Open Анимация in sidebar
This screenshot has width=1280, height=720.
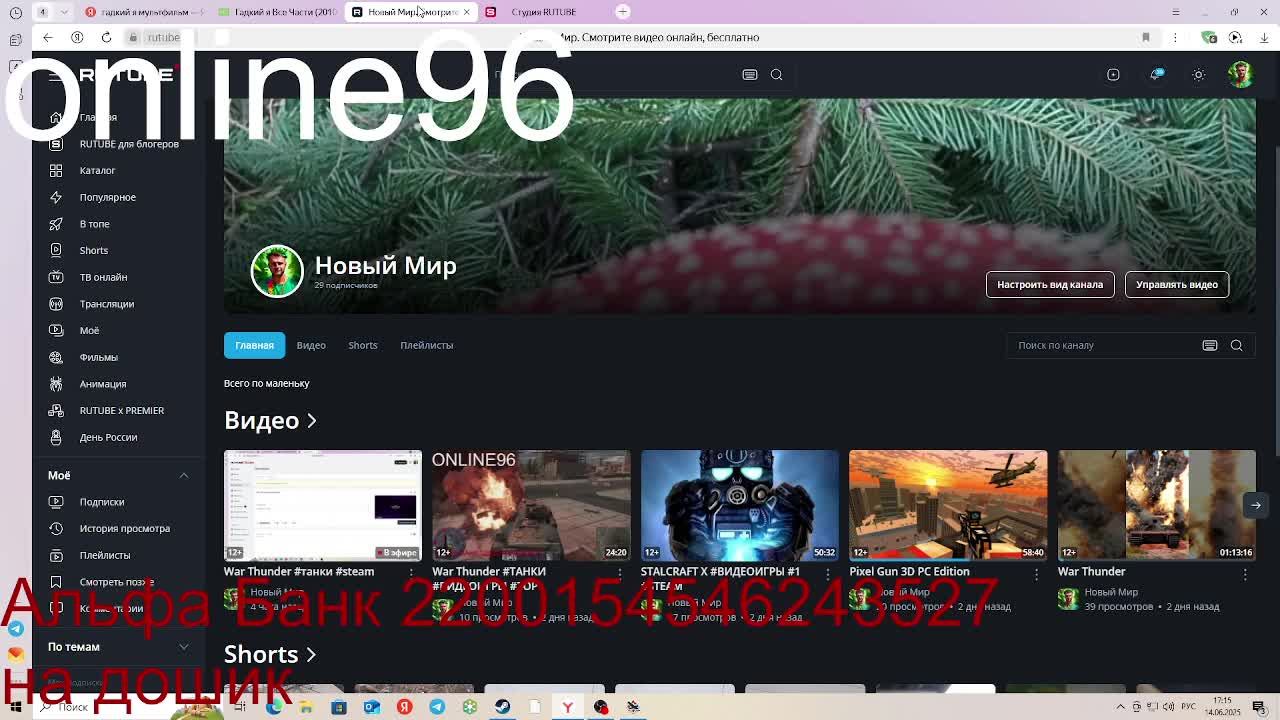[x=118, y=384]
